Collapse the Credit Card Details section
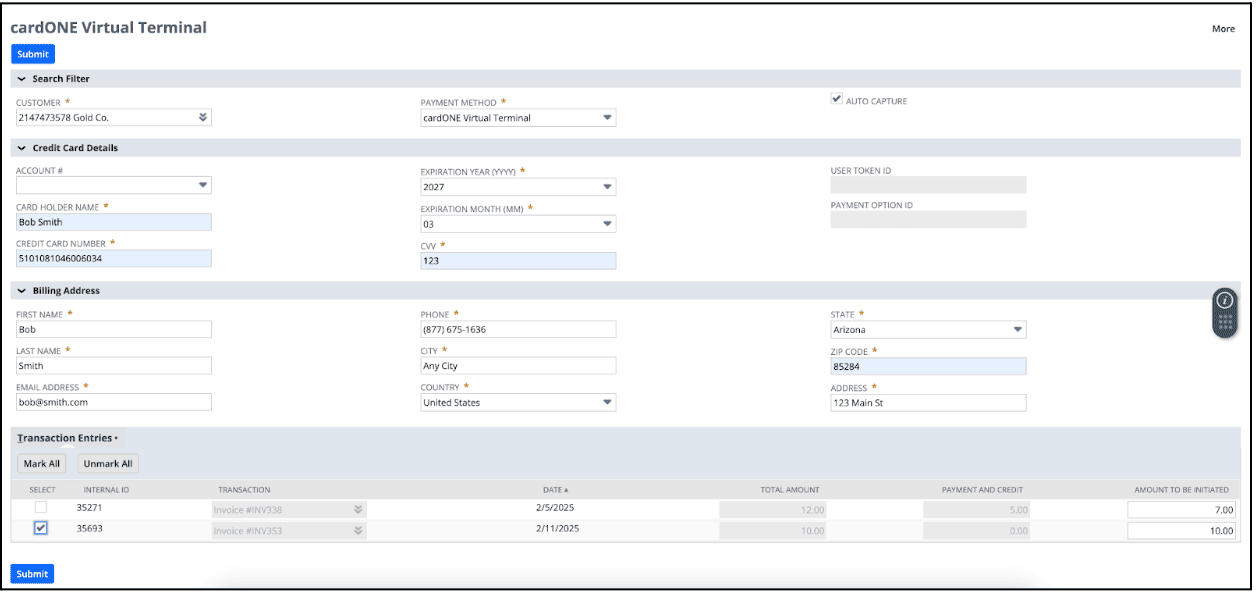 (x=22, y=148)
